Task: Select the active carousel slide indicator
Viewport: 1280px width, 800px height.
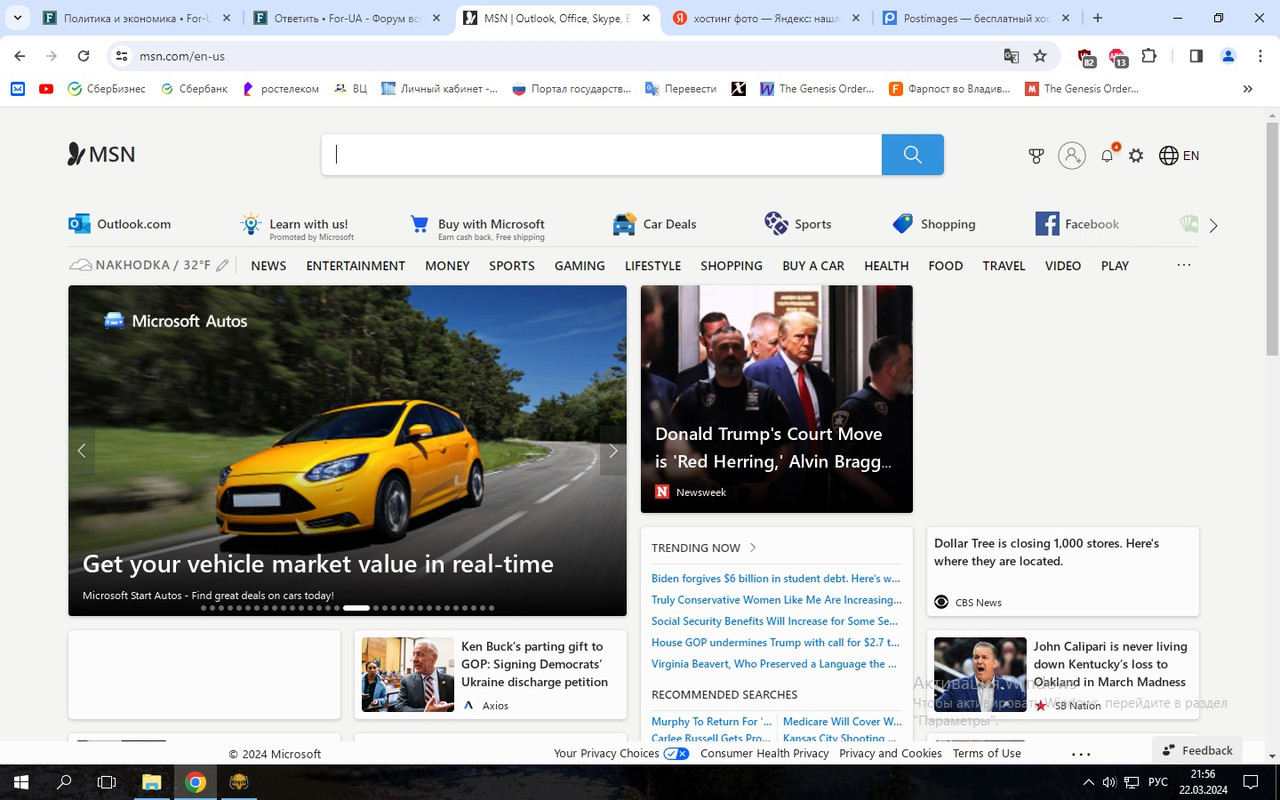Action: pyautogui.click(x=356, y=607)
